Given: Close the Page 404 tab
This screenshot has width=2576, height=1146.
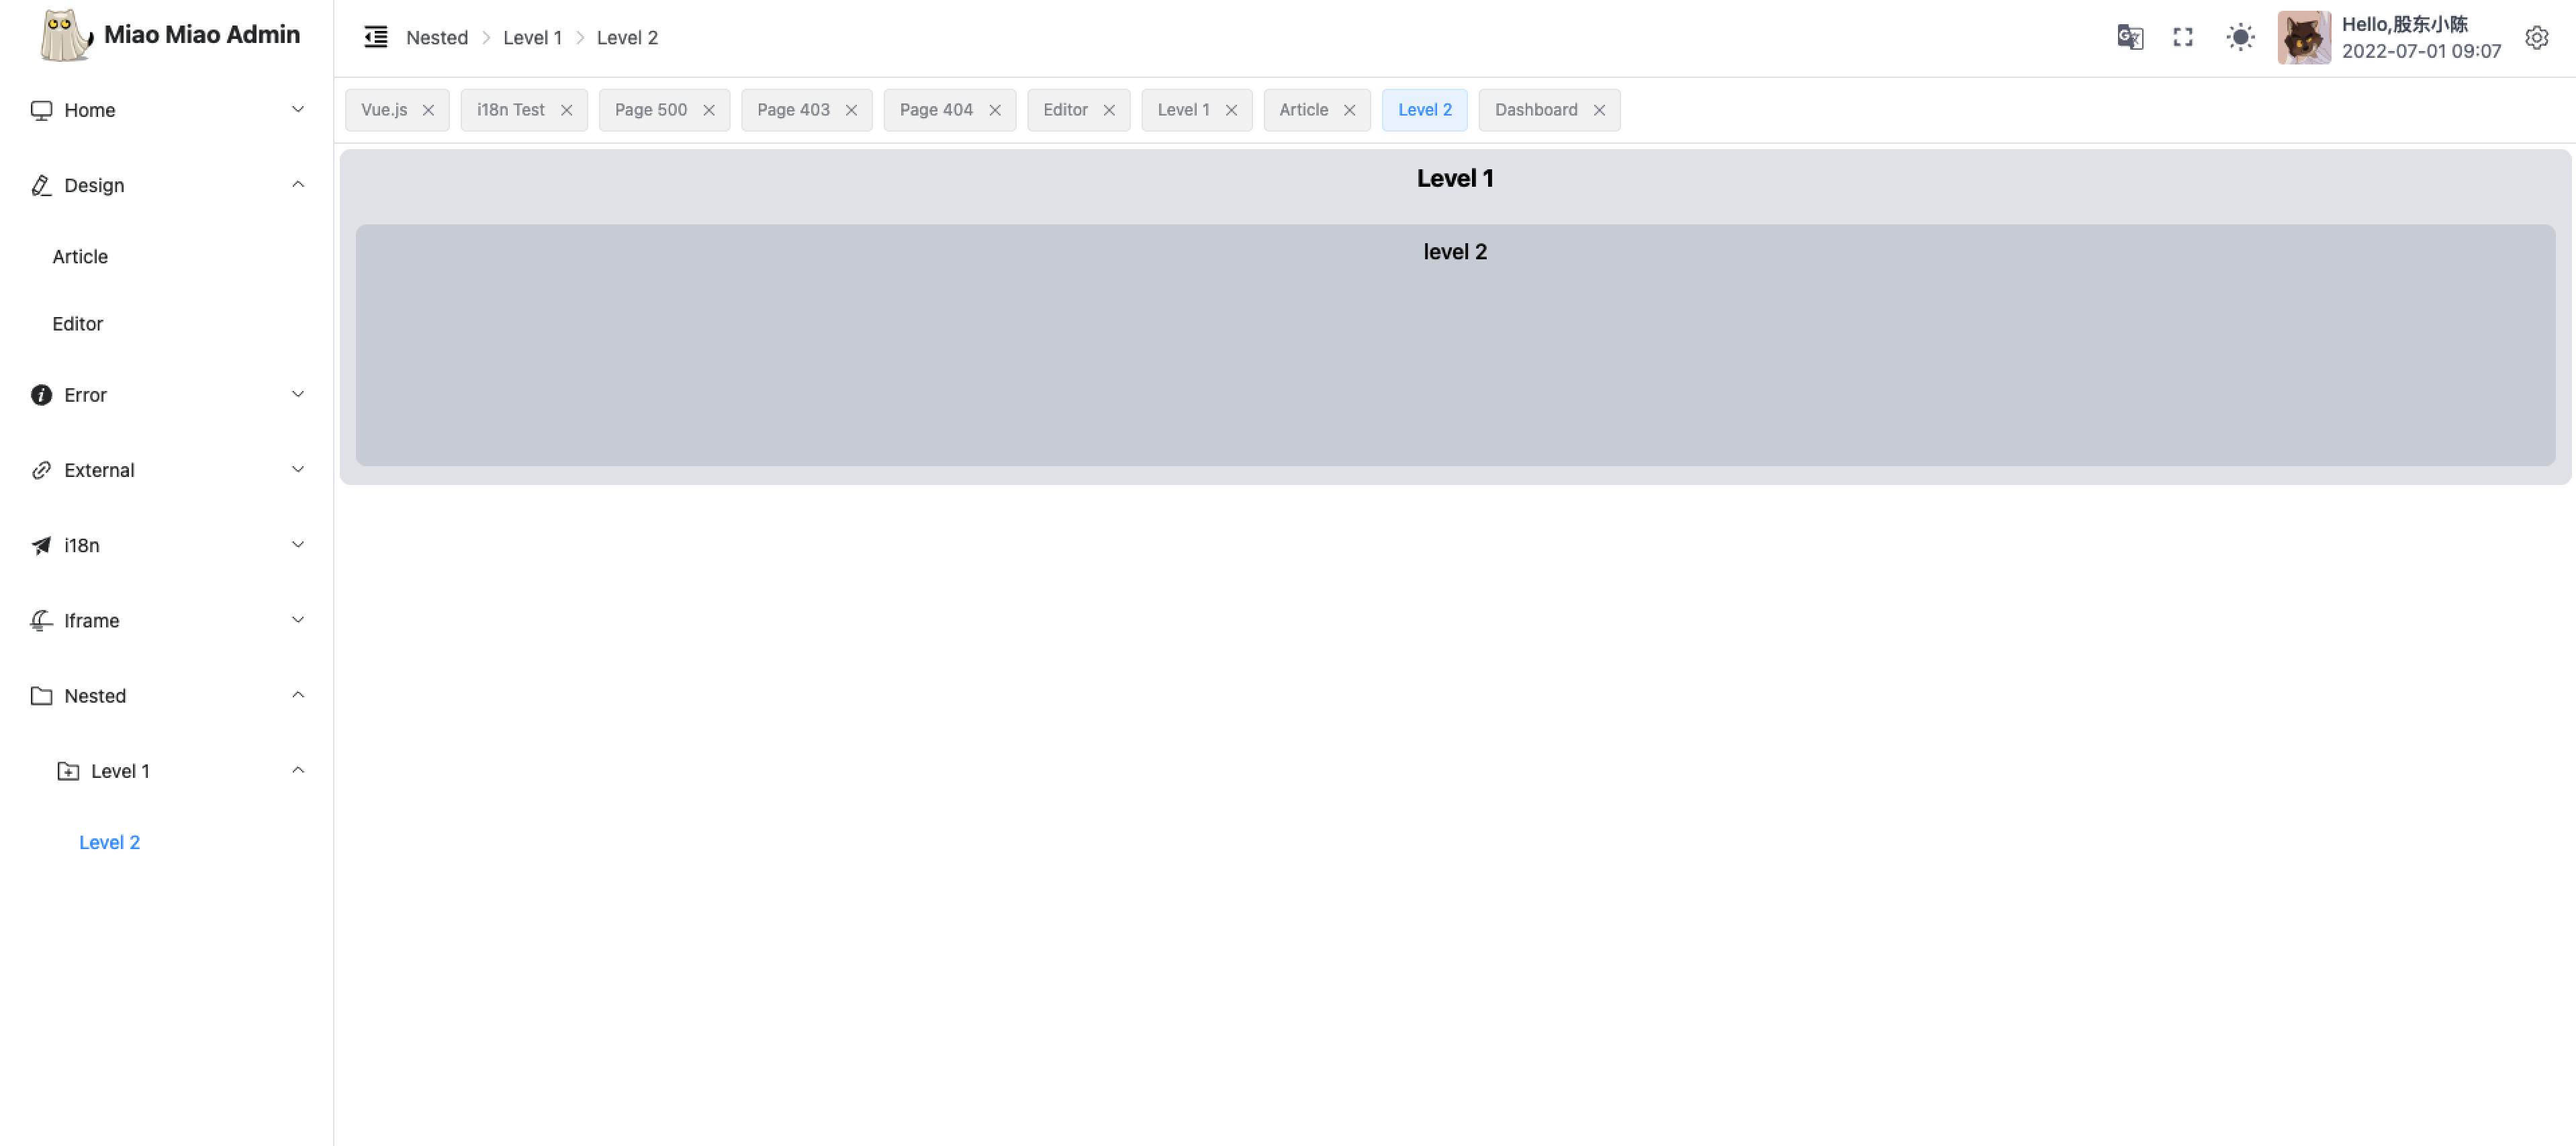Looking at the screenshot, I should (995, 110).
